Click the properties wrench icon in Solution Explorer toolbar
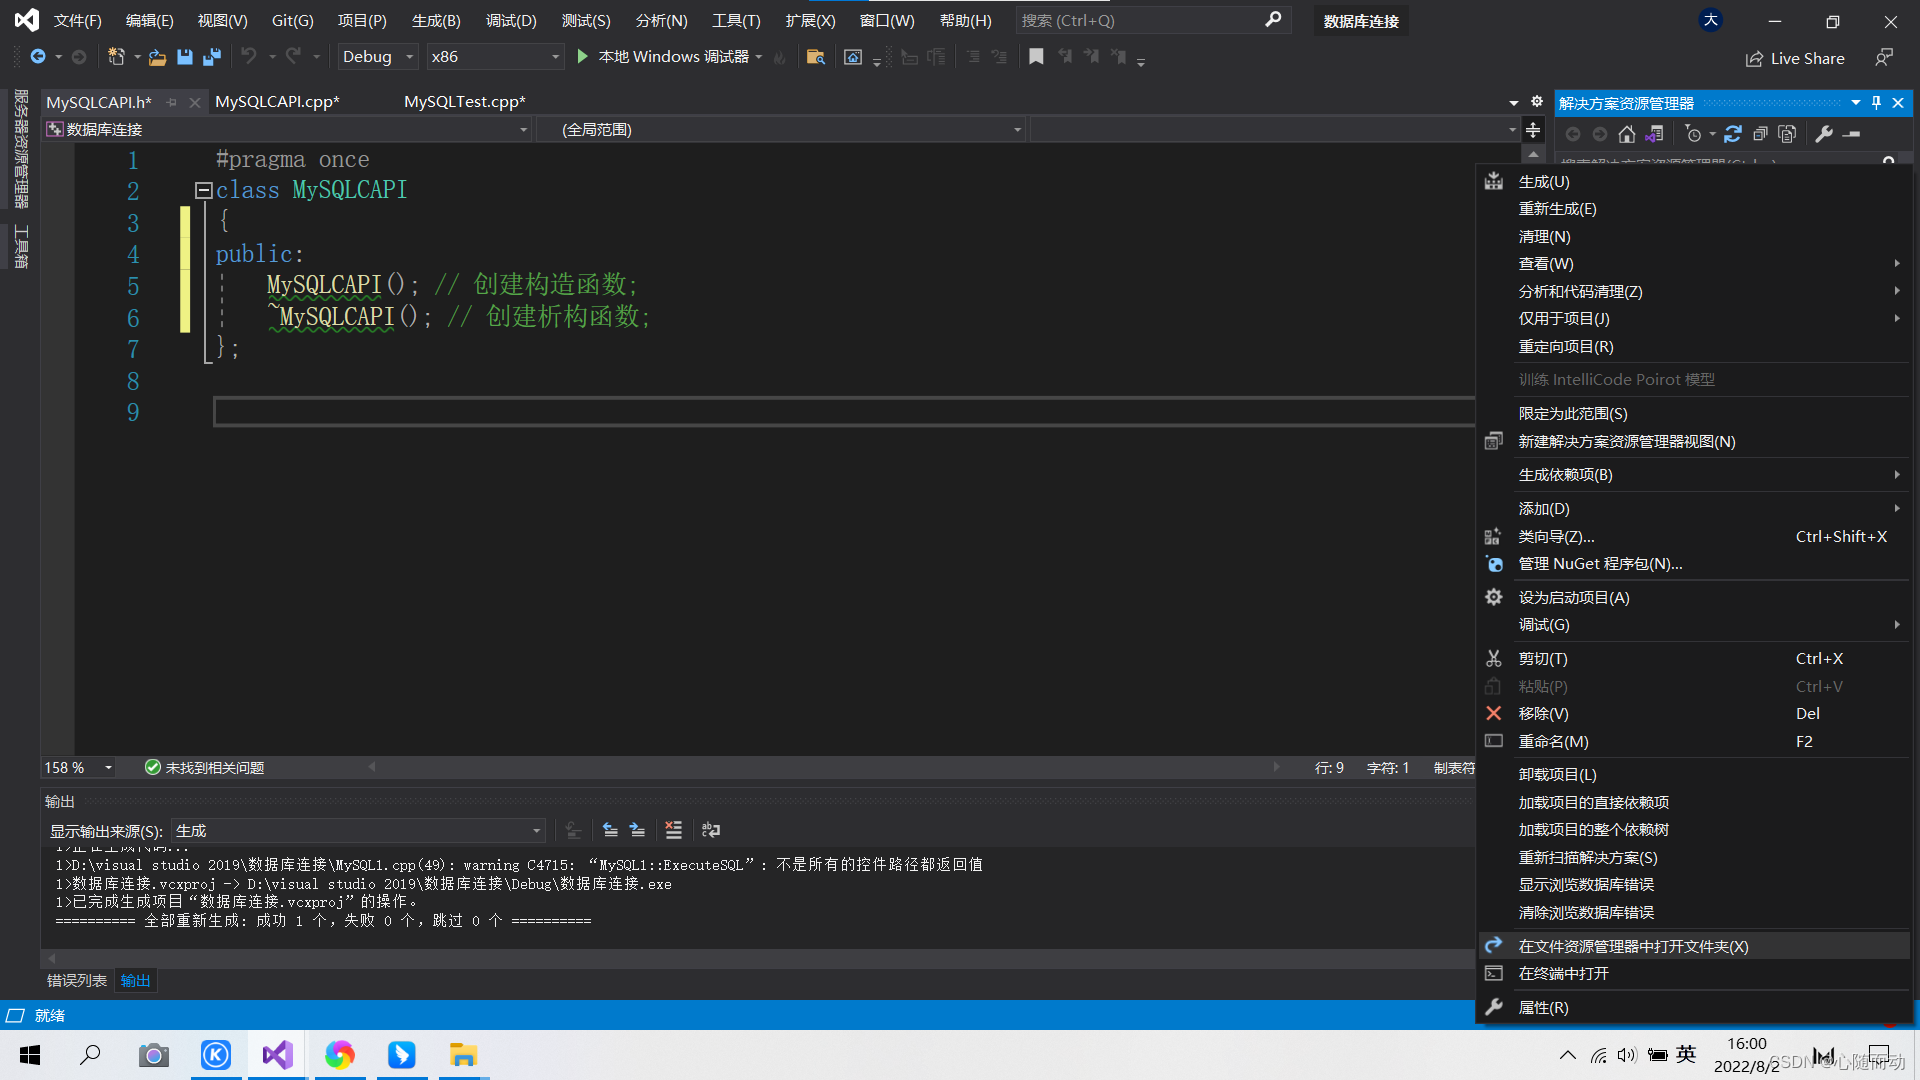 click(1824, 134)
